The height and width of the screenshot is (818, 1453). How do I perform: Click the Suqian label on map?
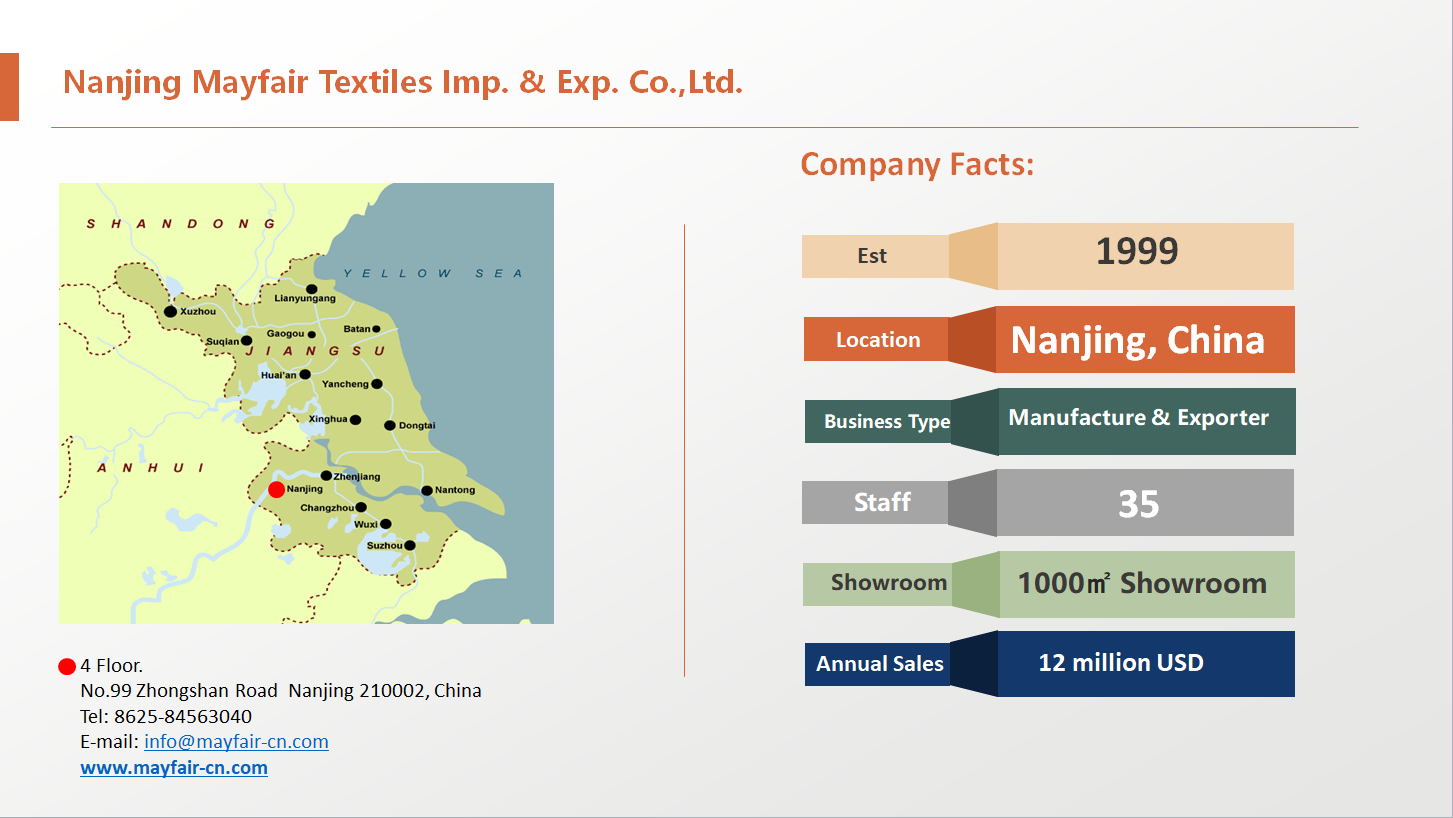(223, 341)
